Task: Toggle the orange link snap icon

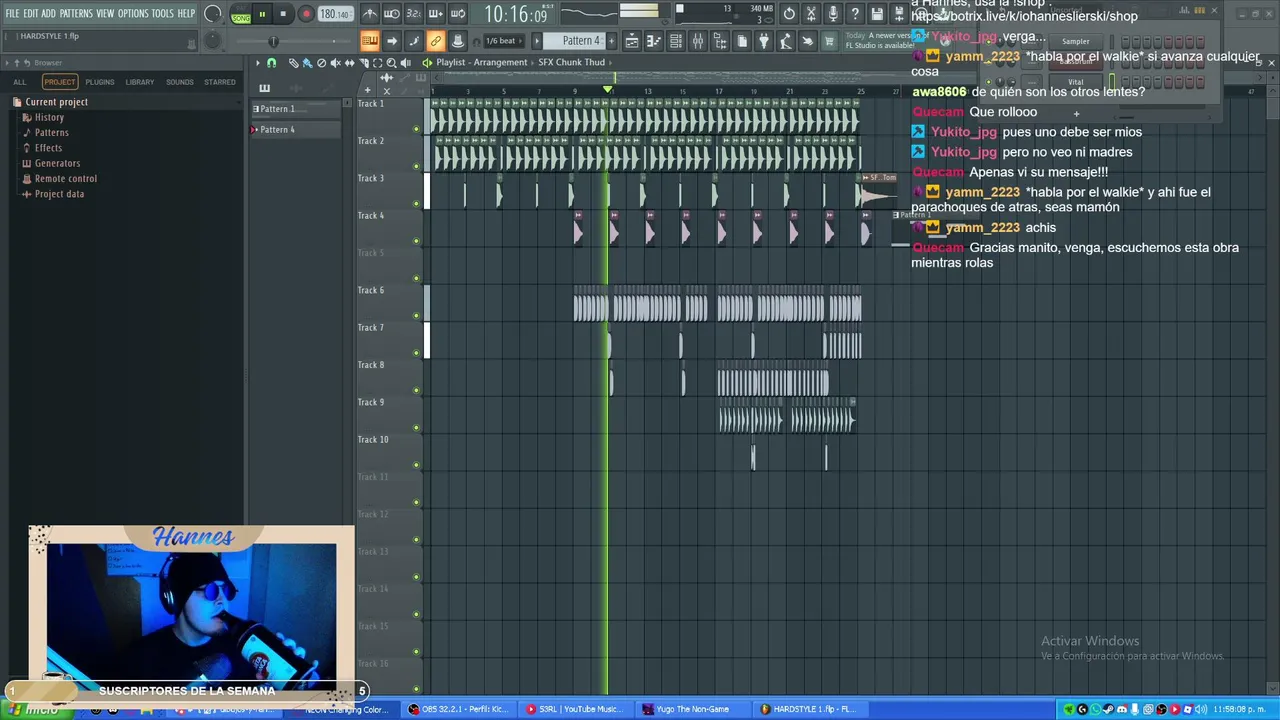Action: click(x=435, y=41)
